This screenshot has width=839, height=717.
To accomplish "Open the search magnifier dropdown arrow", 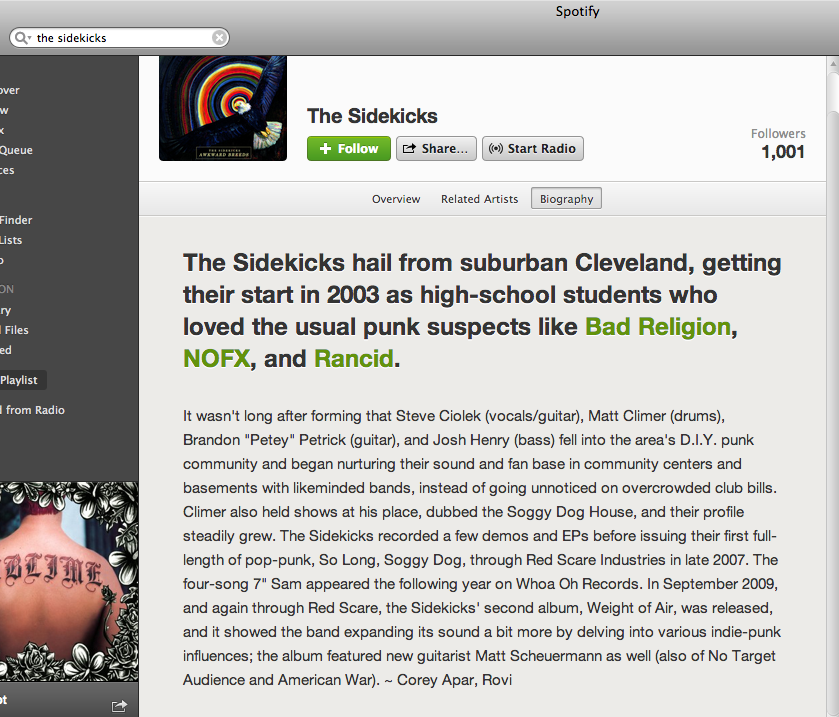I will 29,38.
